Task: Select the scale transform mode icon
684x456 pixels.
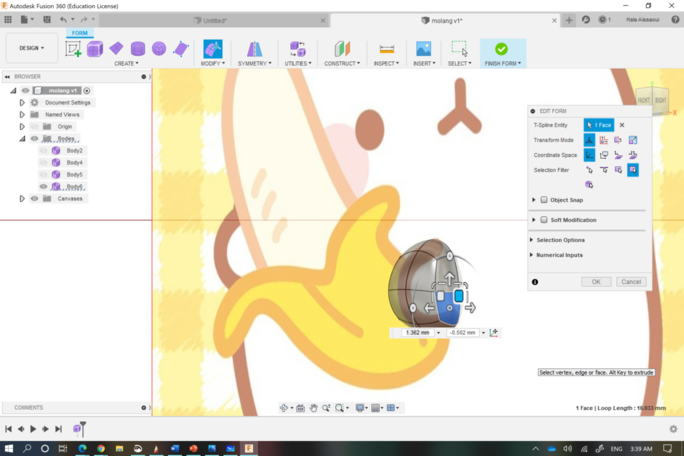Action: click(x=633, y=140)
